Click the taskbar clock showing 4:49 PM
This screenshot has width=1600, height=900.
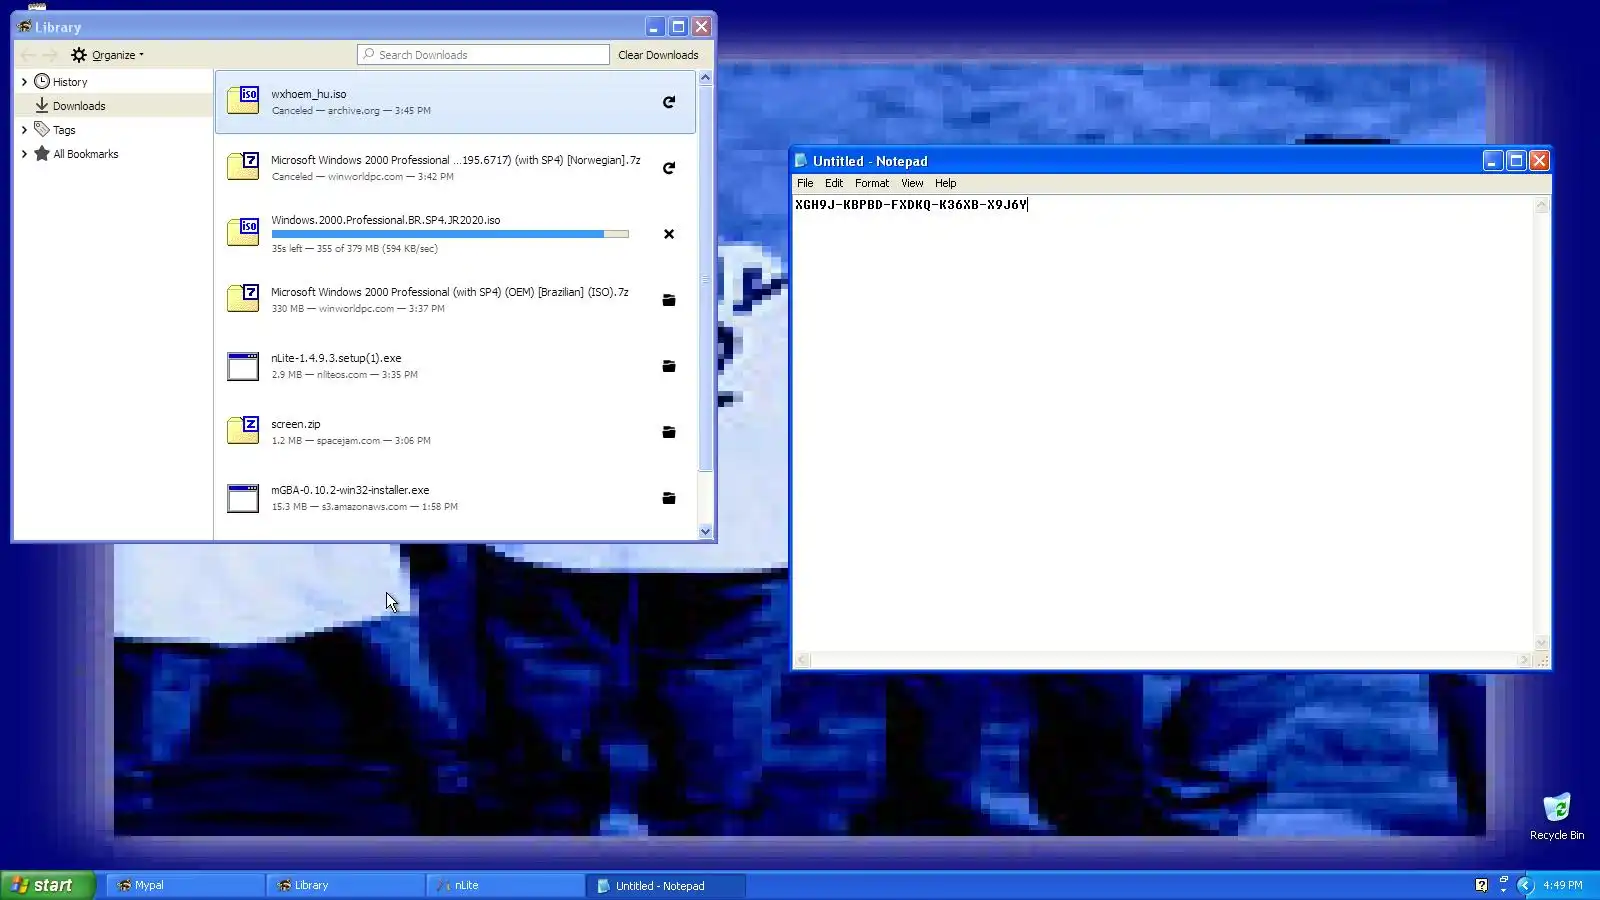tap(1562, 885)
